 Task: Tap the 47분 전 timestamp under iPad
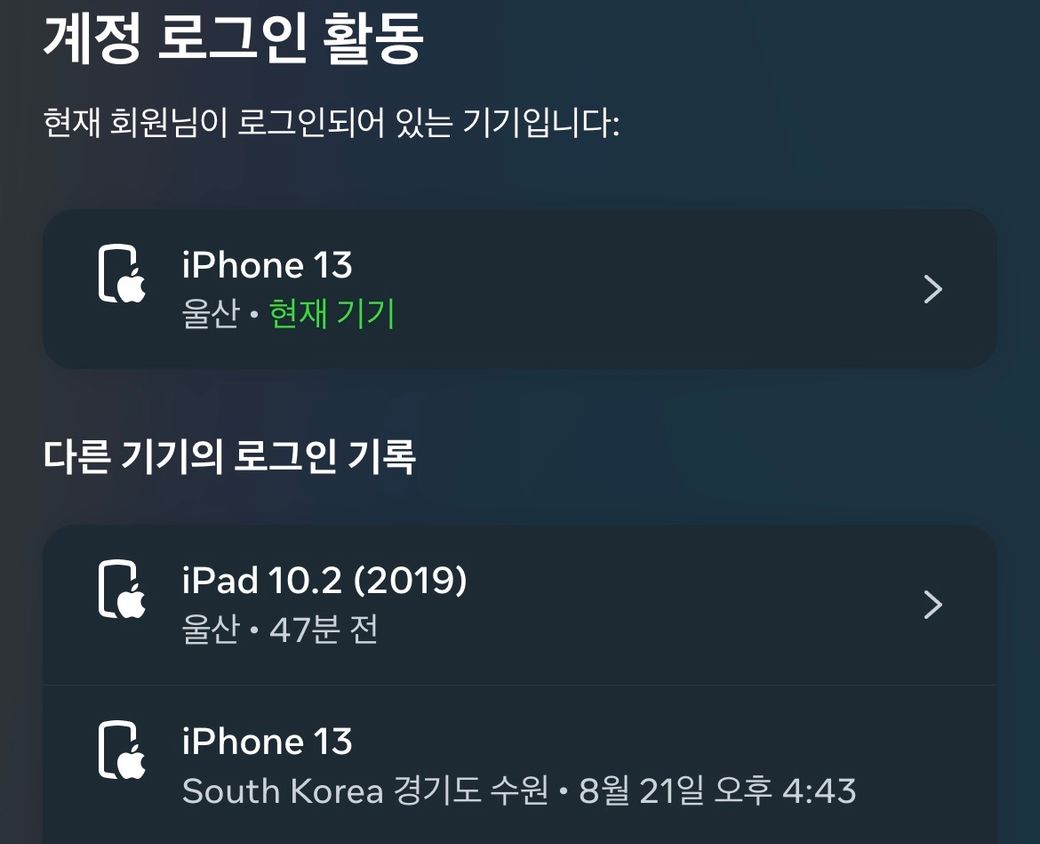[324, 628]
